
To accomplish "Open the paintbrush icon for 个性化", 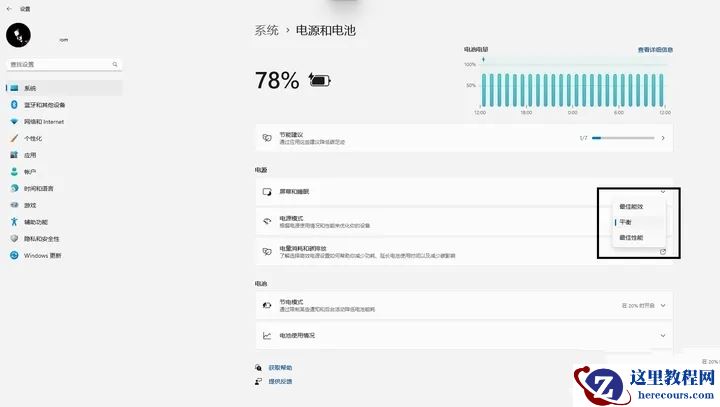I will click(14, 138).
